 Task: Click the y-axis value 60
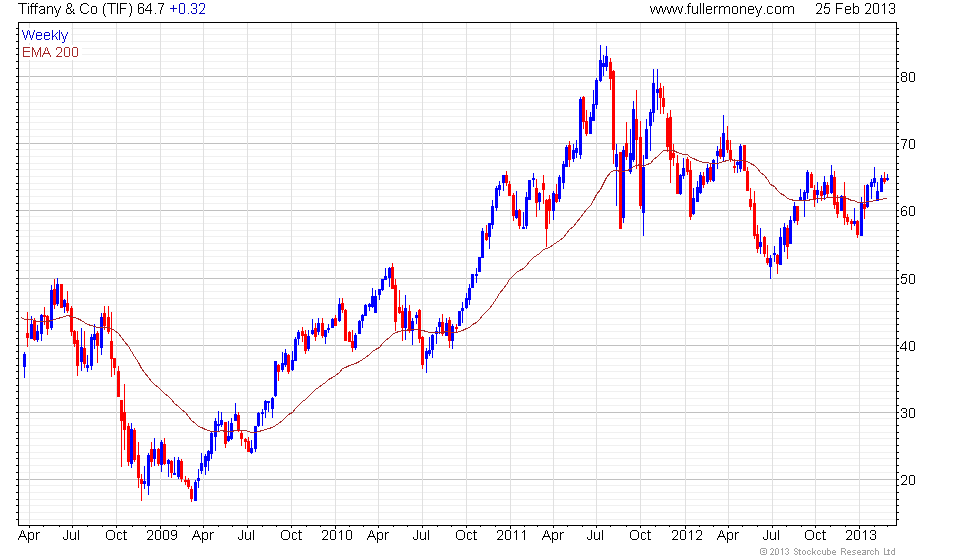click(908, 211)
